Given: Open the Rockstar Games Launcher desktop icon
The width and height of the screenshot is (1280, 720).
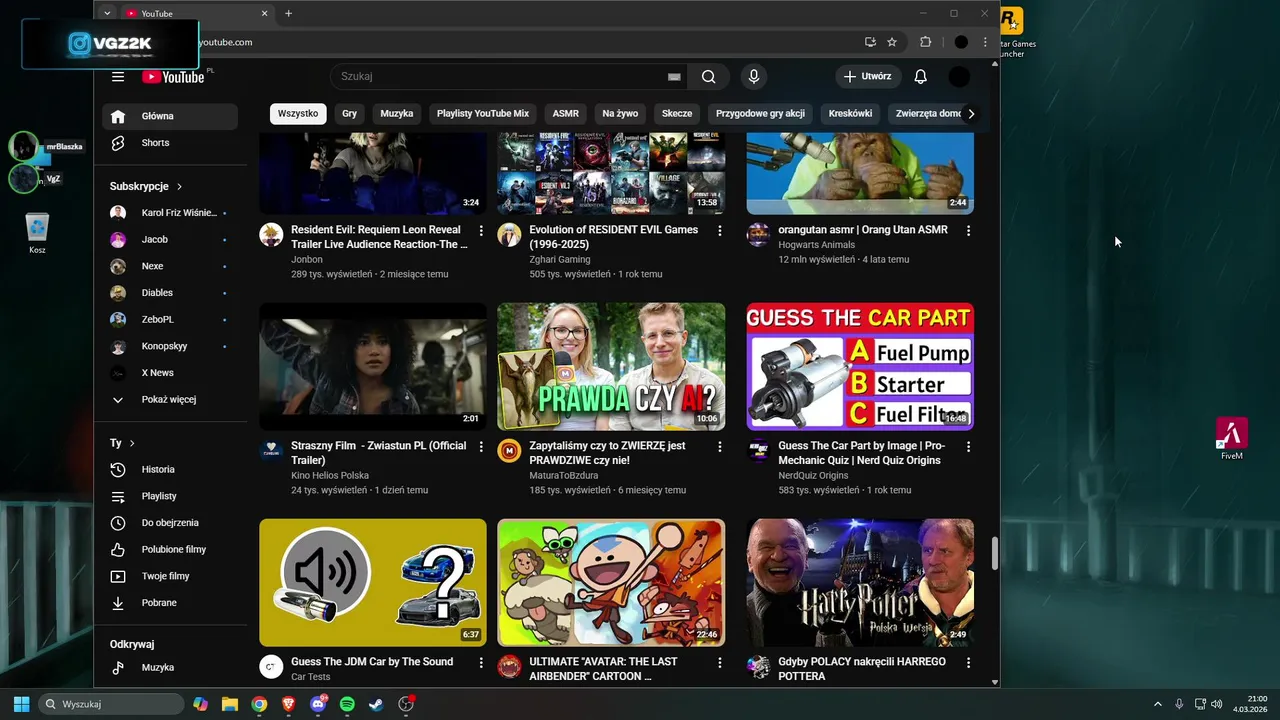Looking at the screenshot, I should (1011, 30).
